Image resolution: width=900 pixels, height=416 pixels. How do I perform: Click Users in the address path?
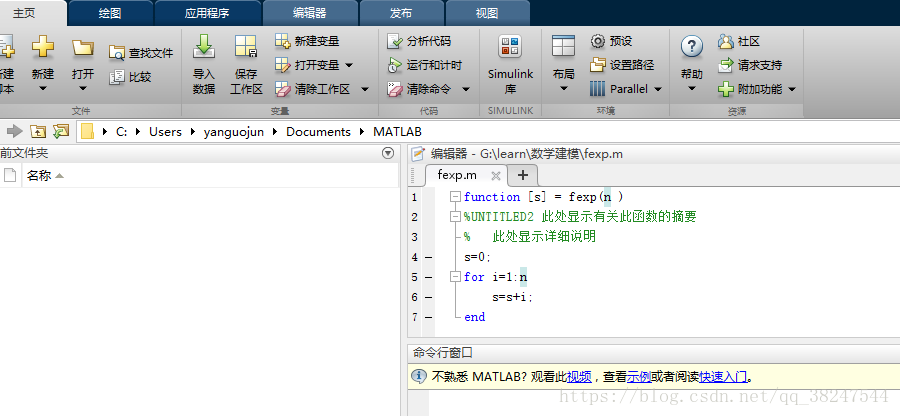click(x=165, y=131)
